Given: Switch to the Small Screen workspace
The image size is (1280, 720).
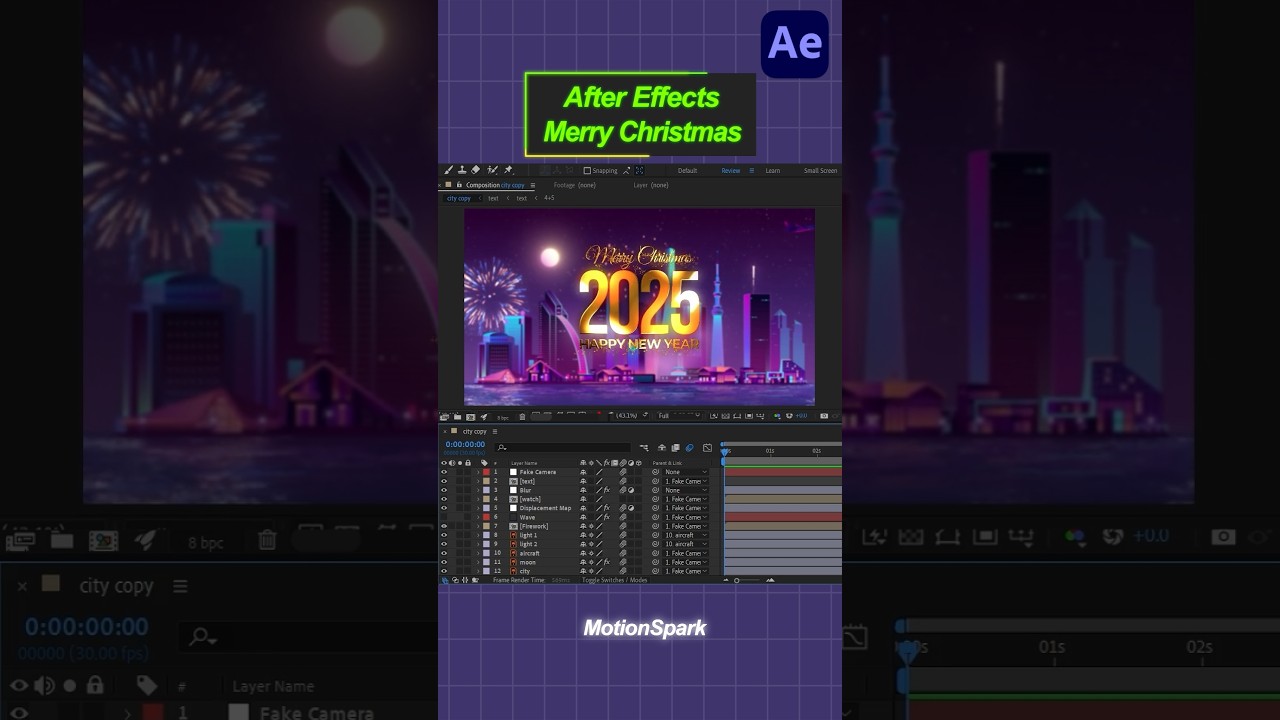Looking at the screenshot, I should pyautogui.click(x=820, y=171).
